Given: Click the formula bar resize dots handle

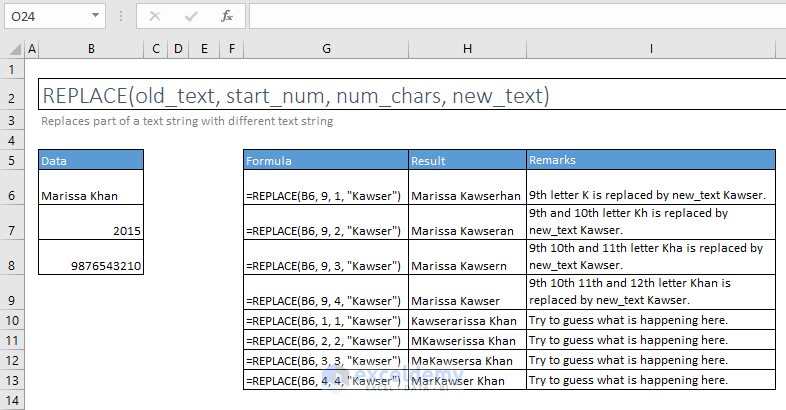Looking at the screenshot, I should pyautogui.click(x=121, y=16).
